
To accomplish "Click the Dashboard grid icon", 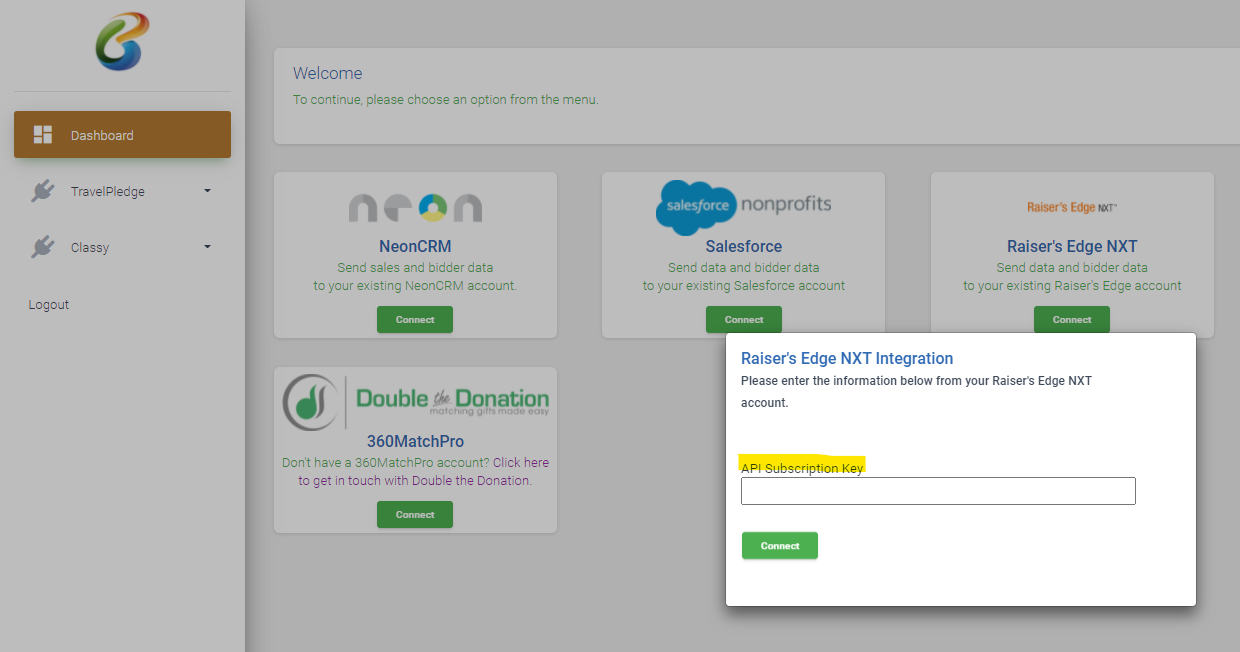I will (43, 135).
